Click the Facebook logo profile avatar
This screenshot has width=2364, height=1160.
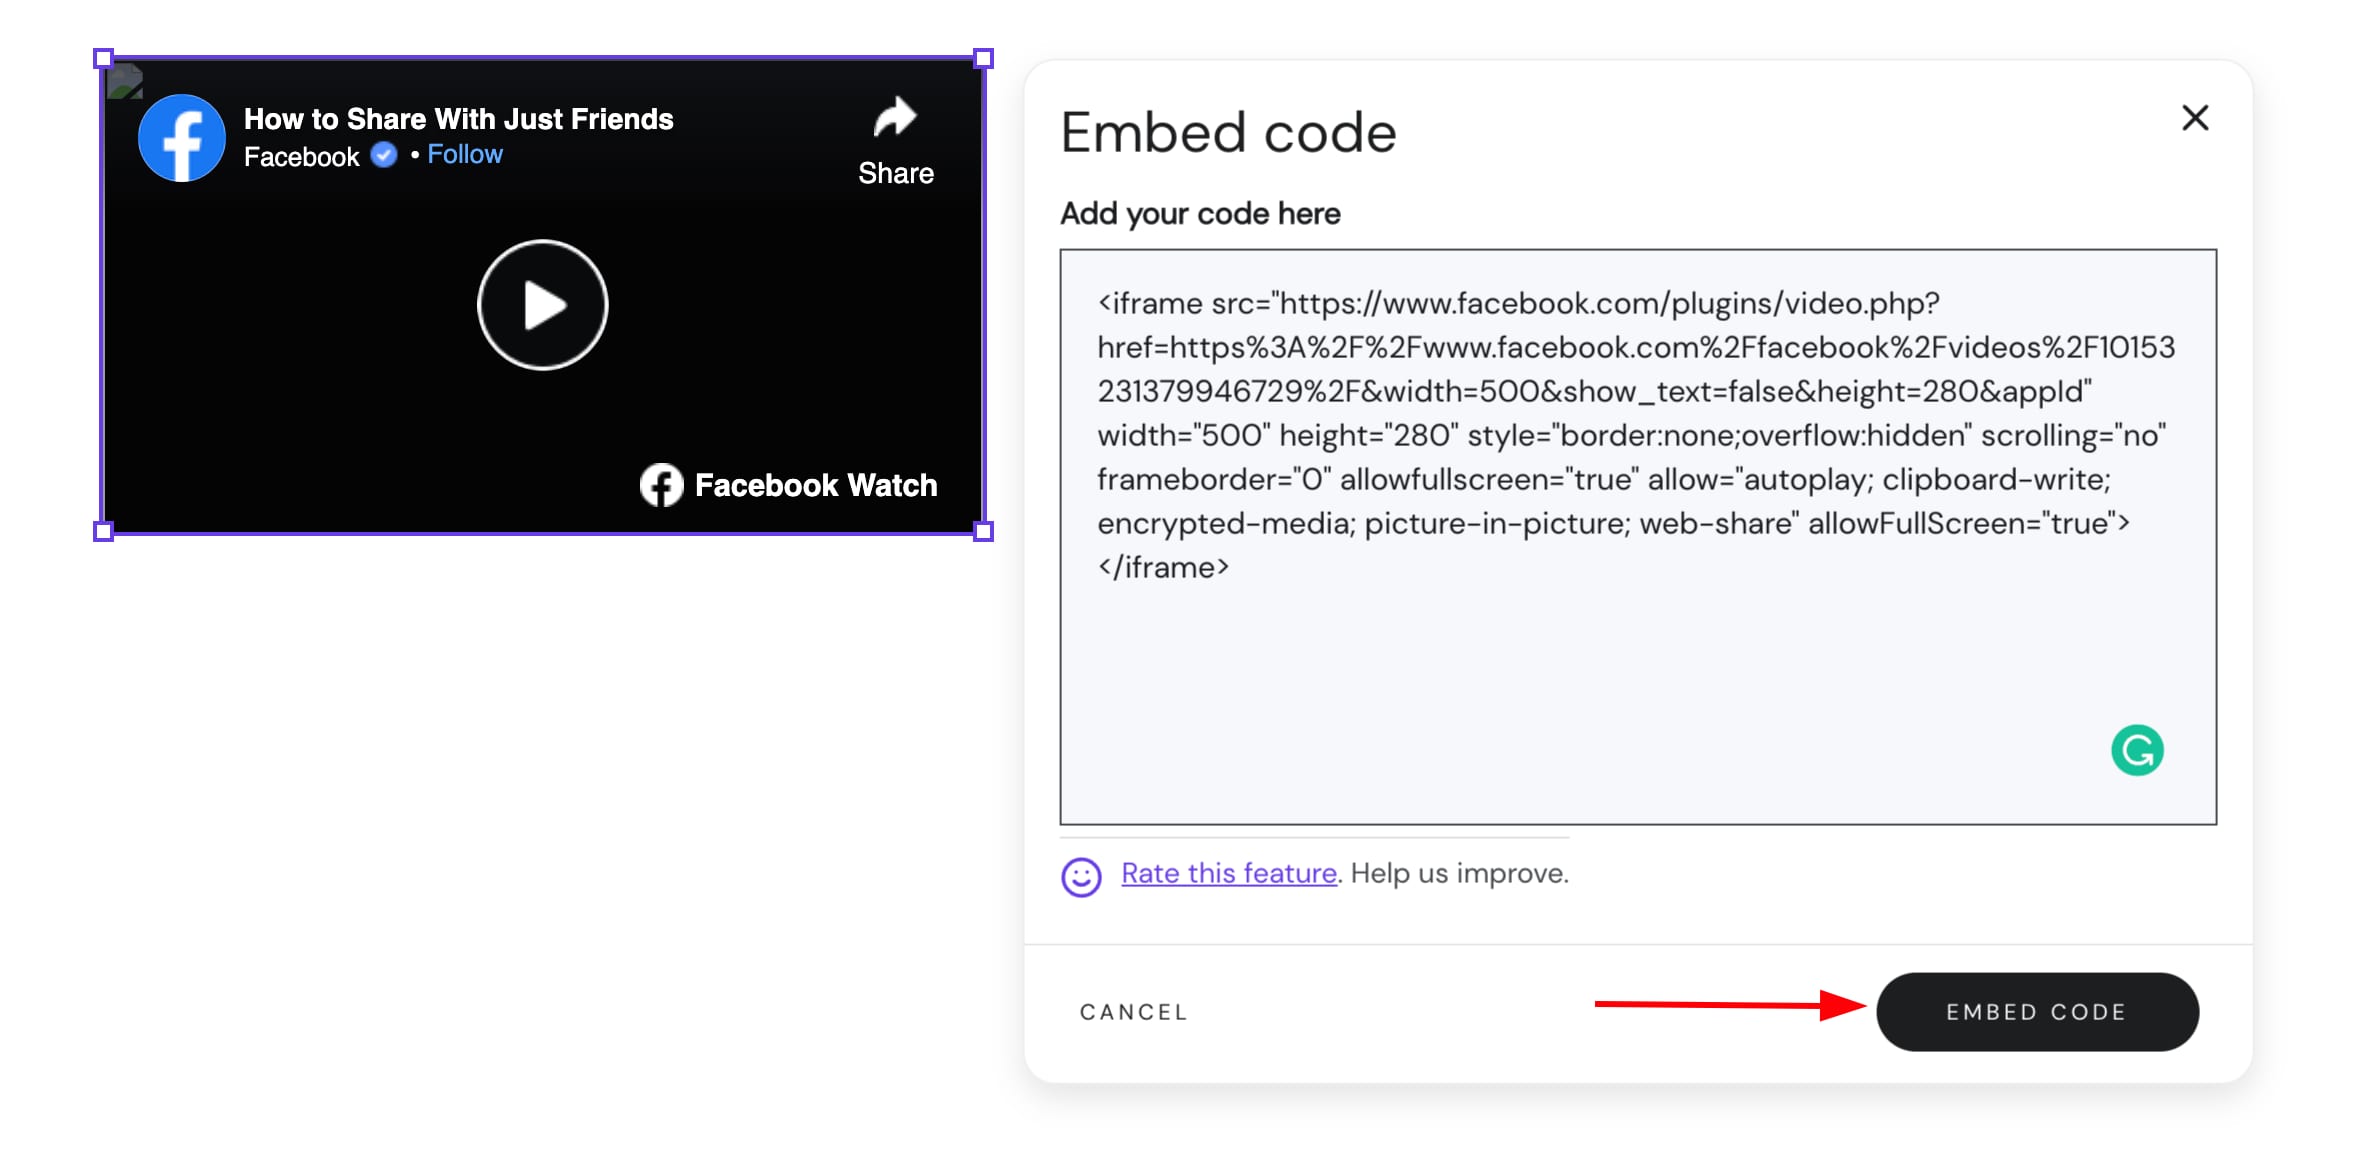click(181, 138)
